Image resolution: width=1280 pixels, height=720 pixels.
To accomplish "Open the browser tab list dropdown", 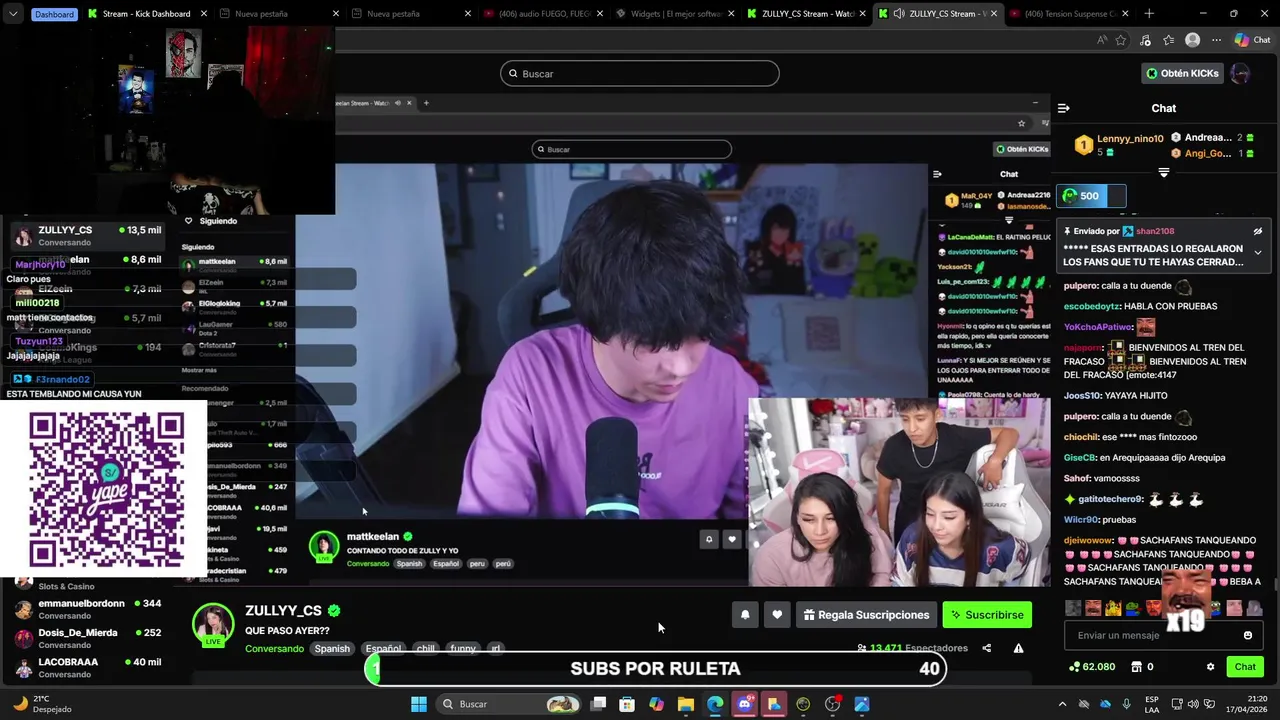I will coord(12,14).
